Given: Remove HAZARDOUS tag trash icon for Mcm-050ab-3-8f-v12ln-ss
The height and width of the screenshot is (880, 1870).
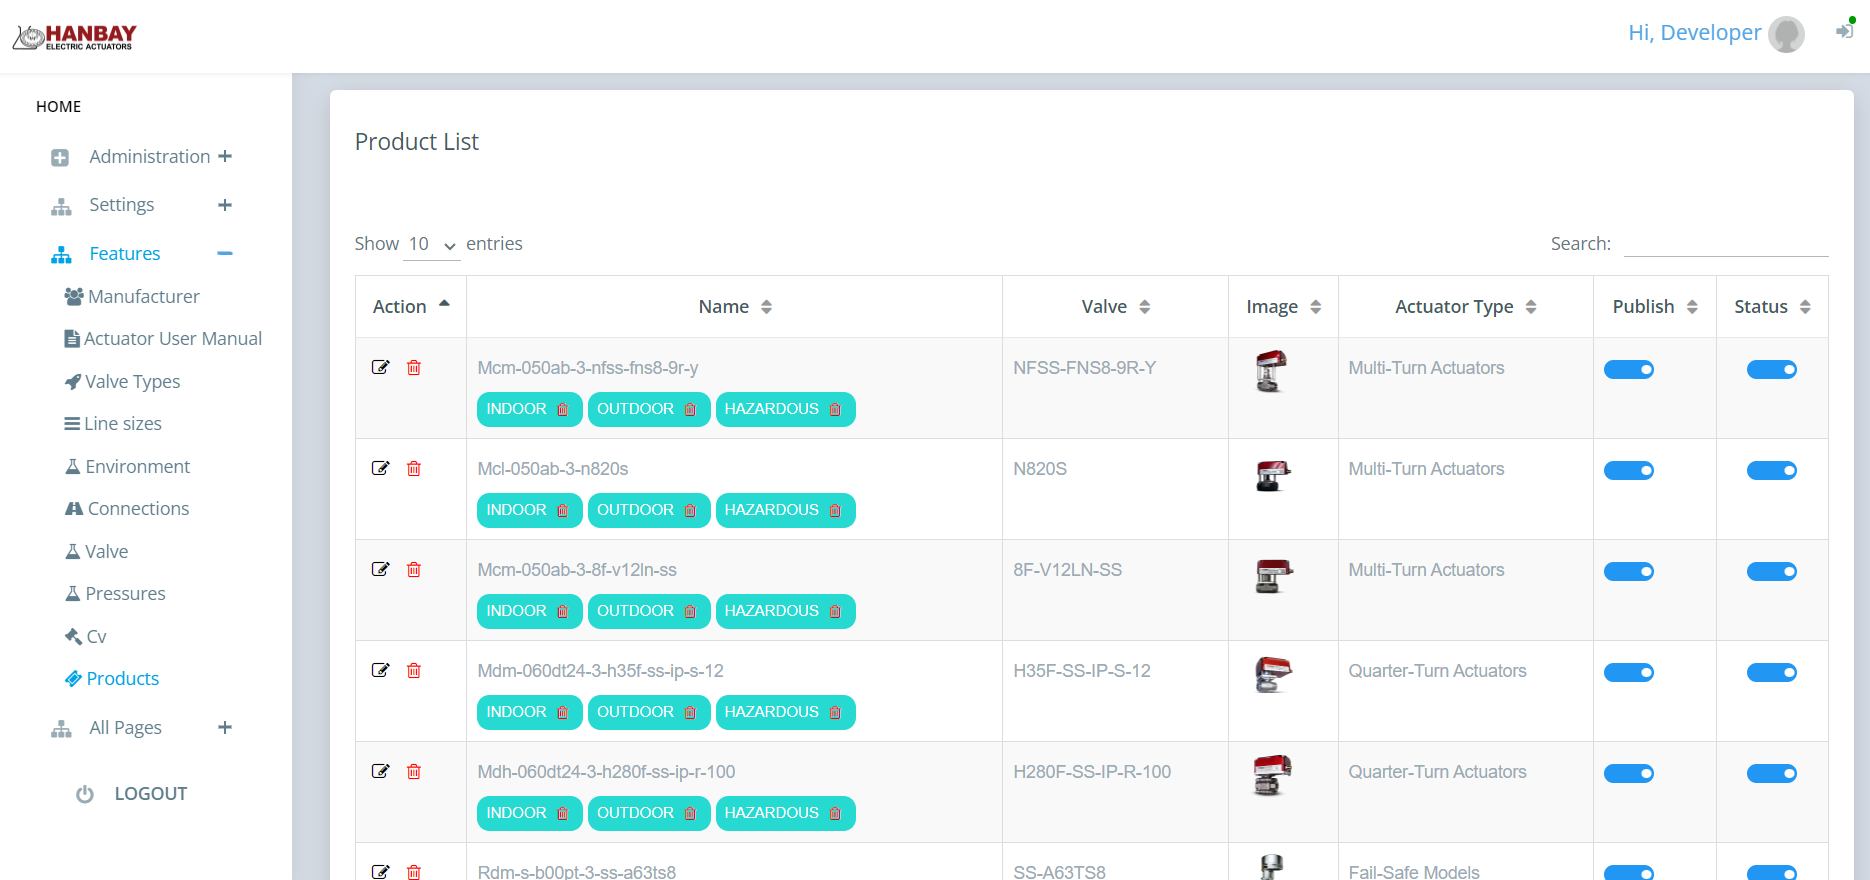Looking at the screenshot, I should (x=835, y=611).
